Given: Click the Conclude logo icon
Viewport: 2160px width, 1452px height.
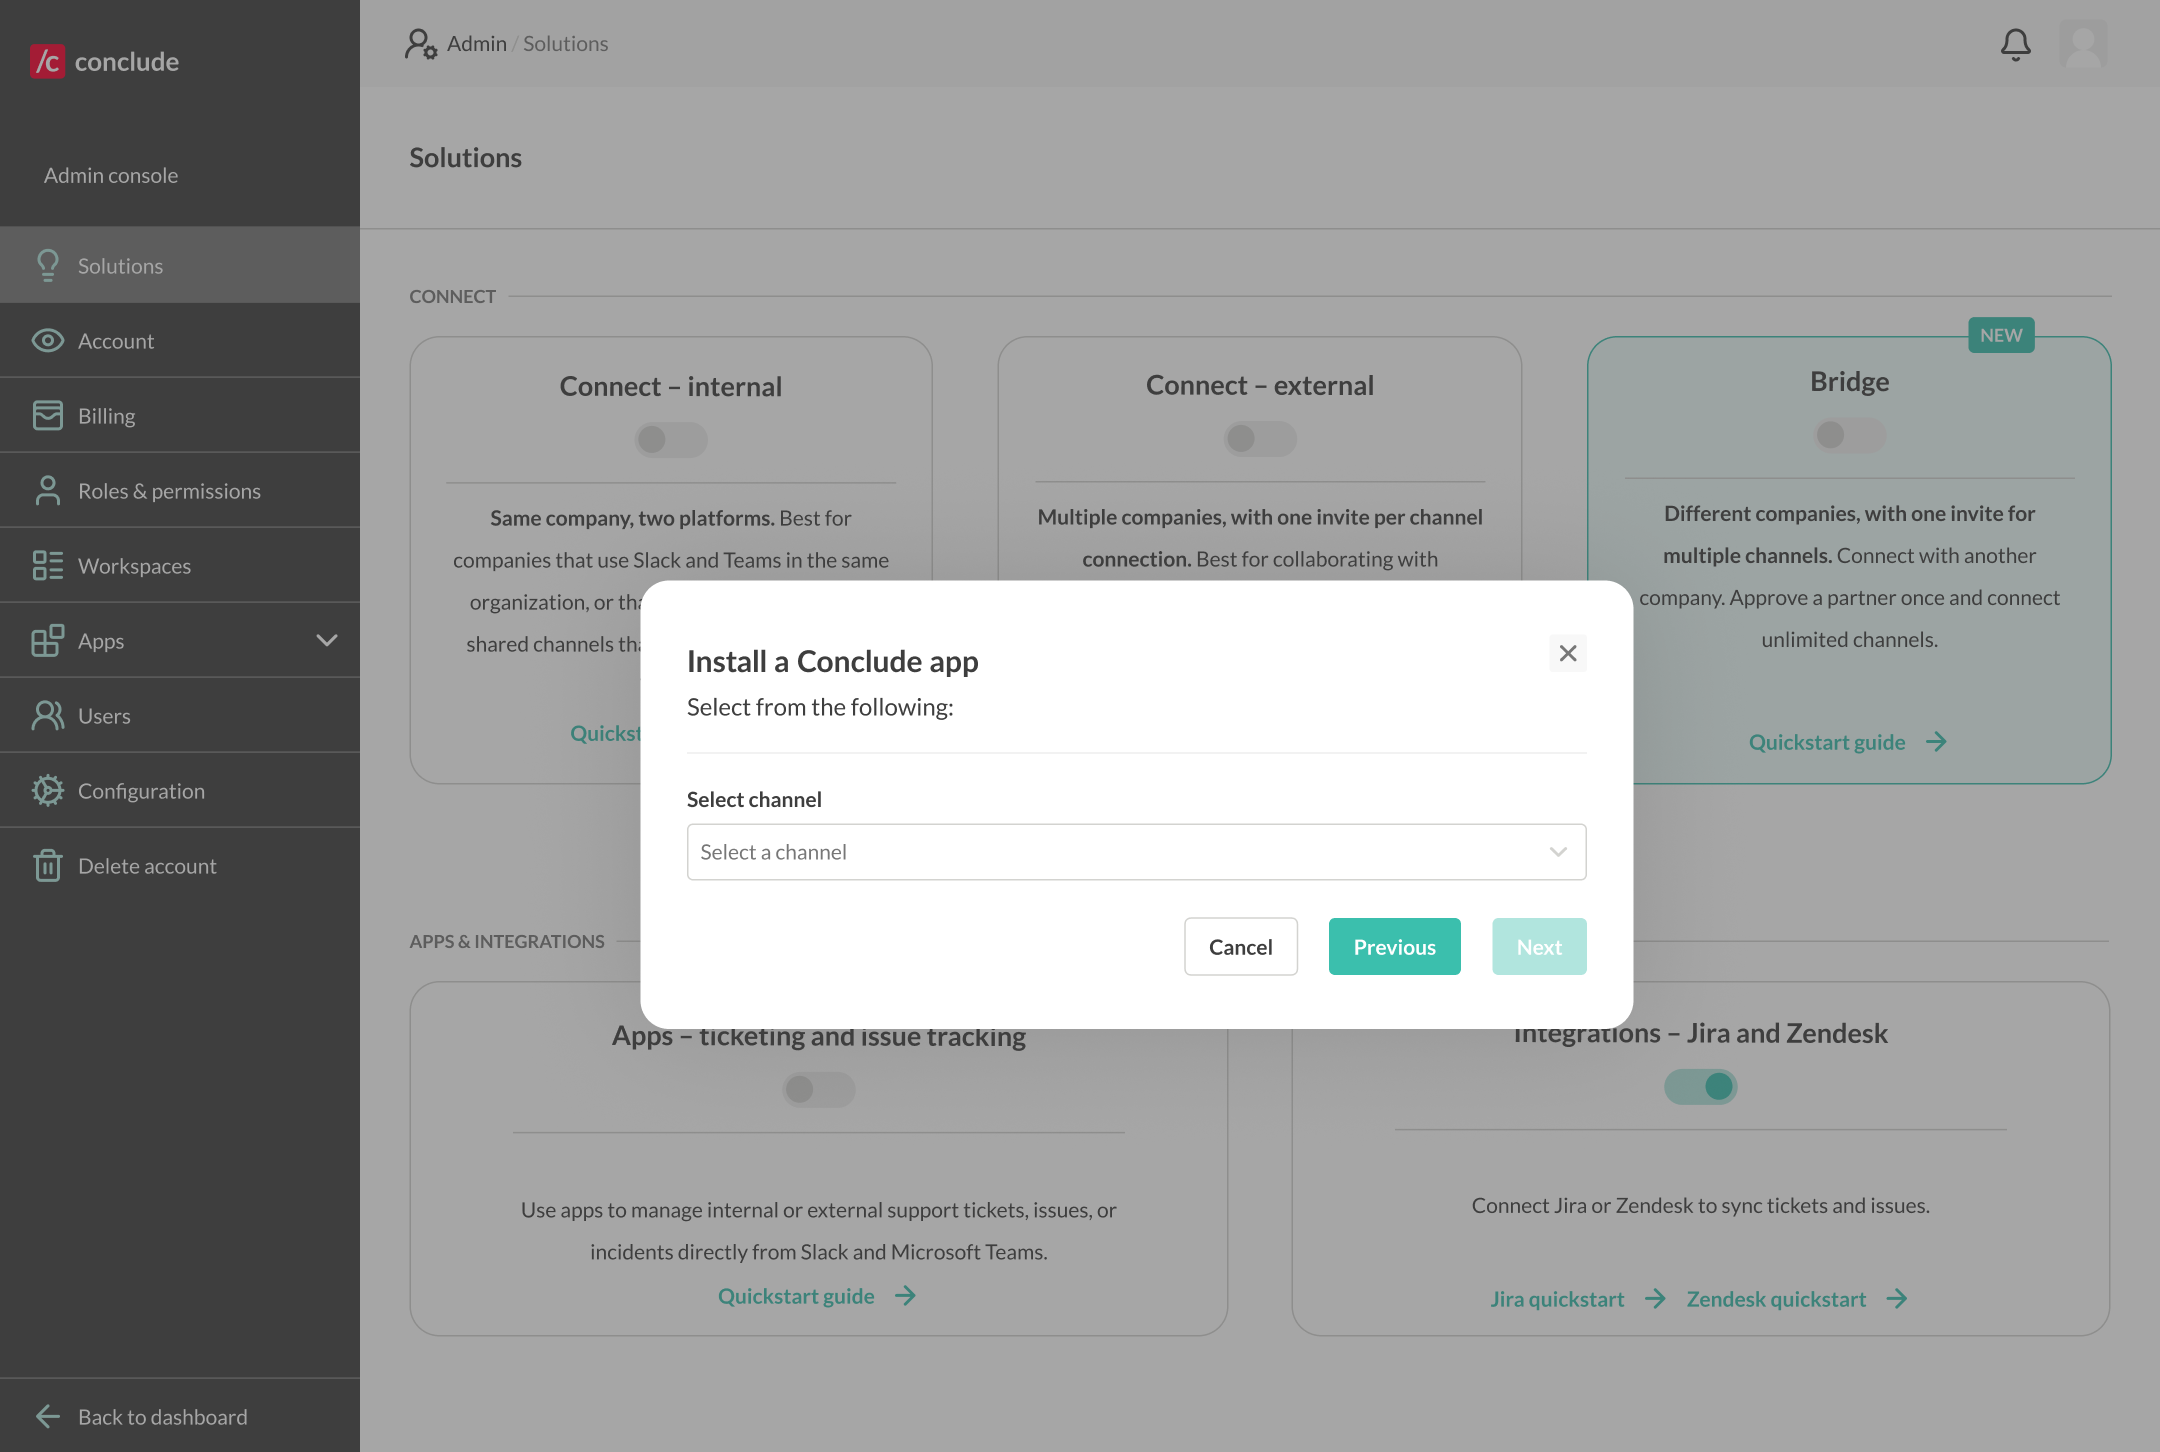Looking at the screenshot, I should pyautogui.click(x=47, y=61).
